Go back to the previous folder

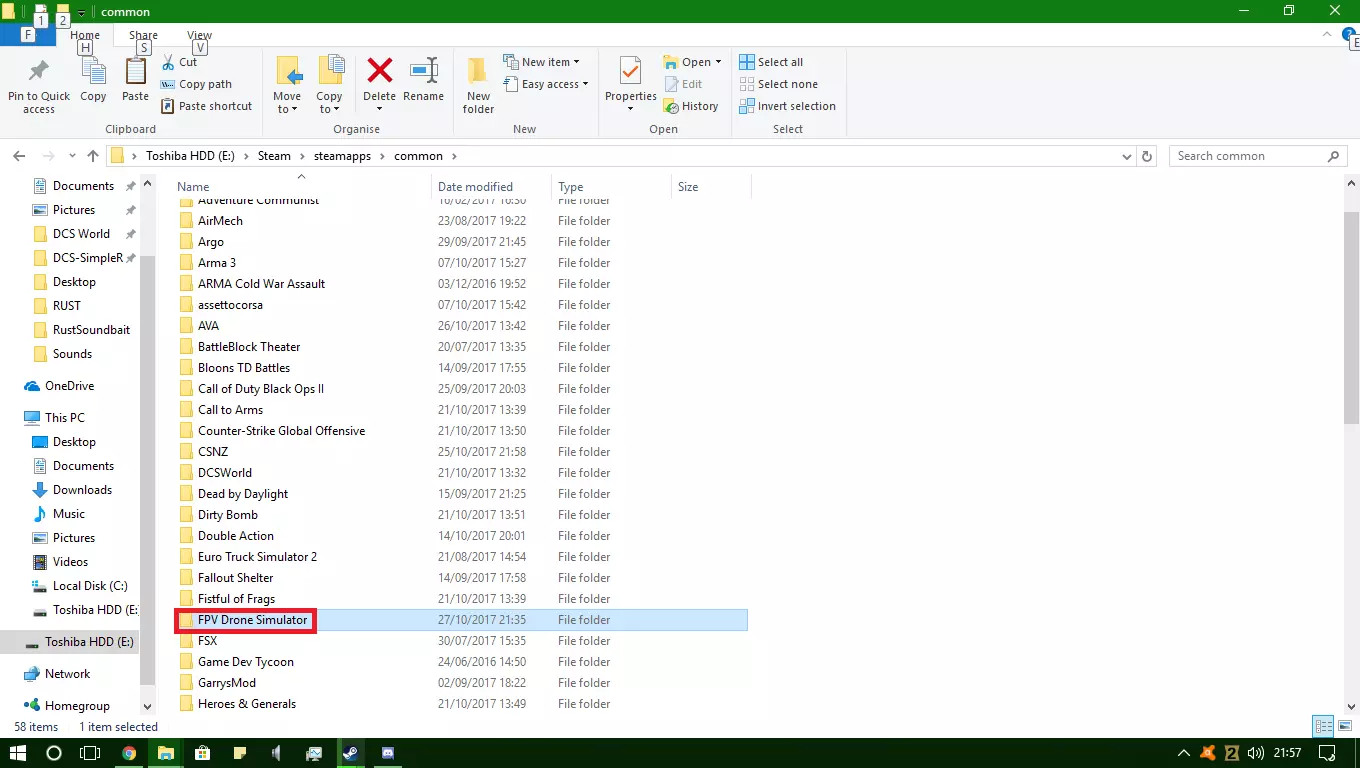(x=19, y=156)
